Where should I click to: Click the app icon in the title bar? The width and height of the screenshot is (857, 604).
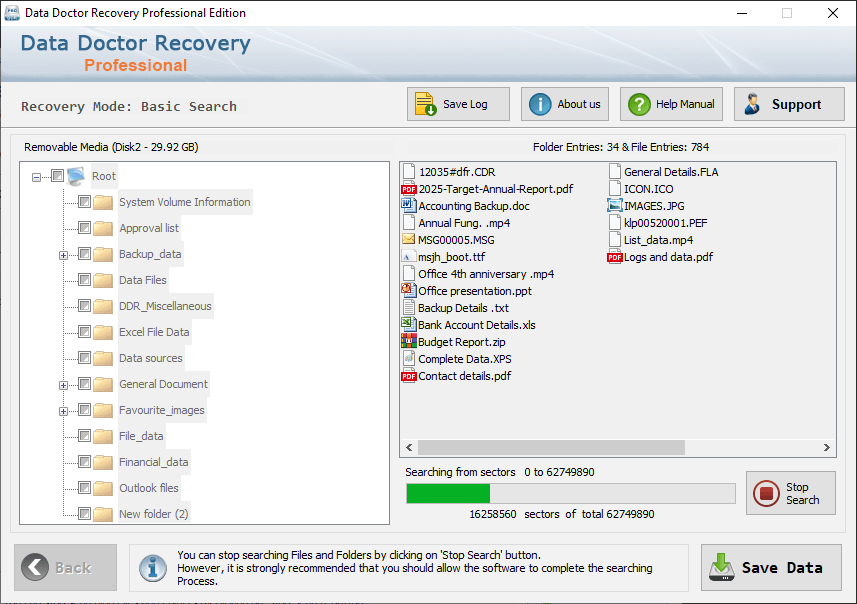point(11,13)
